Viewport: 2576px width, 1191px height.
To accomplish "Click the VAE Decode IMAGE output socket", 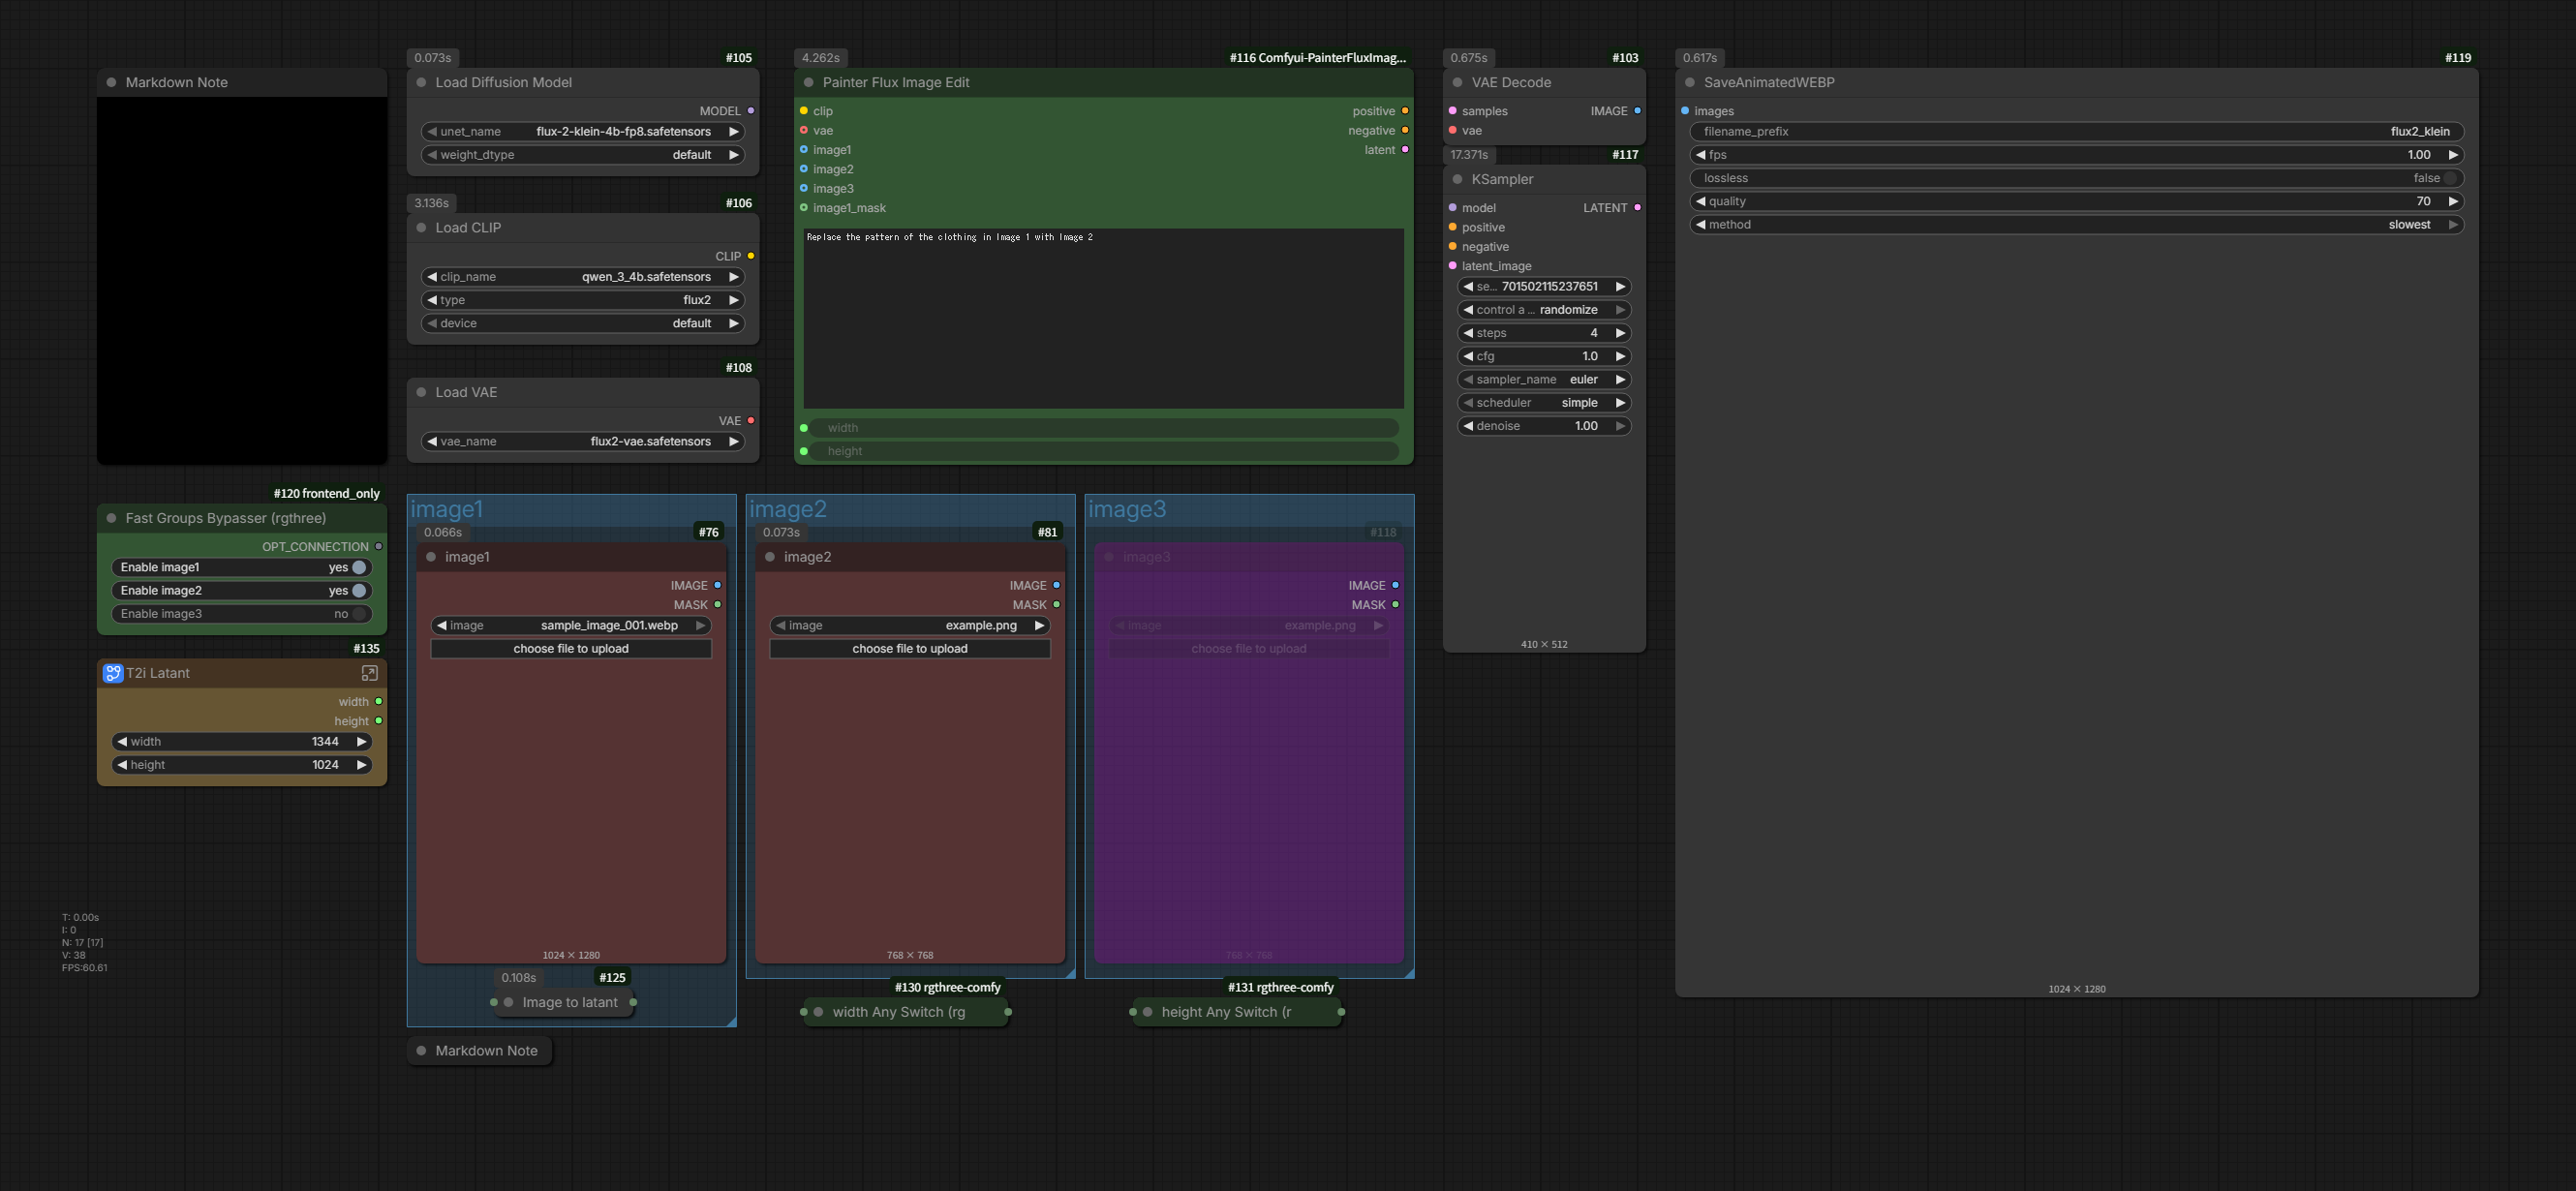I will click(x=1637, y=111).
